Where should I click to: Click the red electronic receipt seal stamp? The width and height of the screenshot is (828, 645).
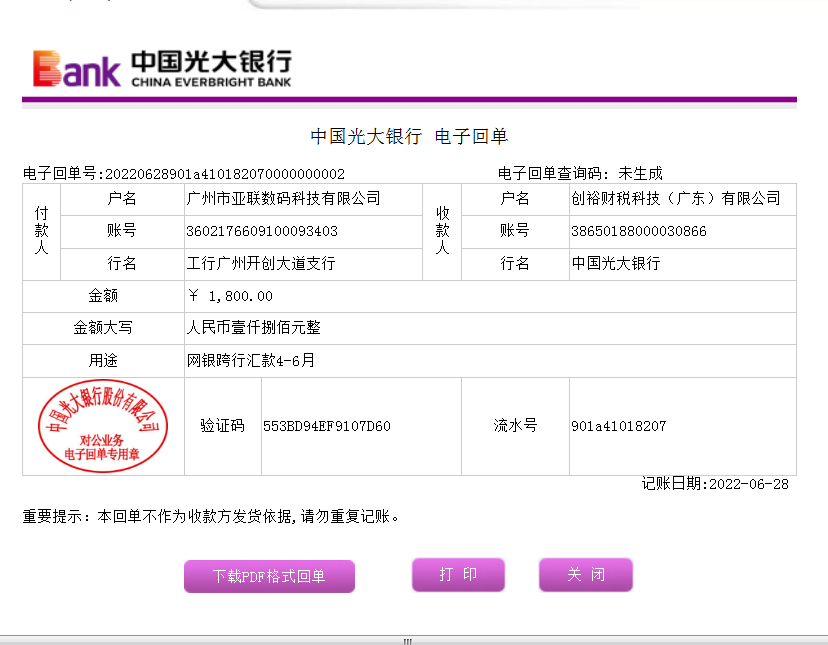coord(102,426)
